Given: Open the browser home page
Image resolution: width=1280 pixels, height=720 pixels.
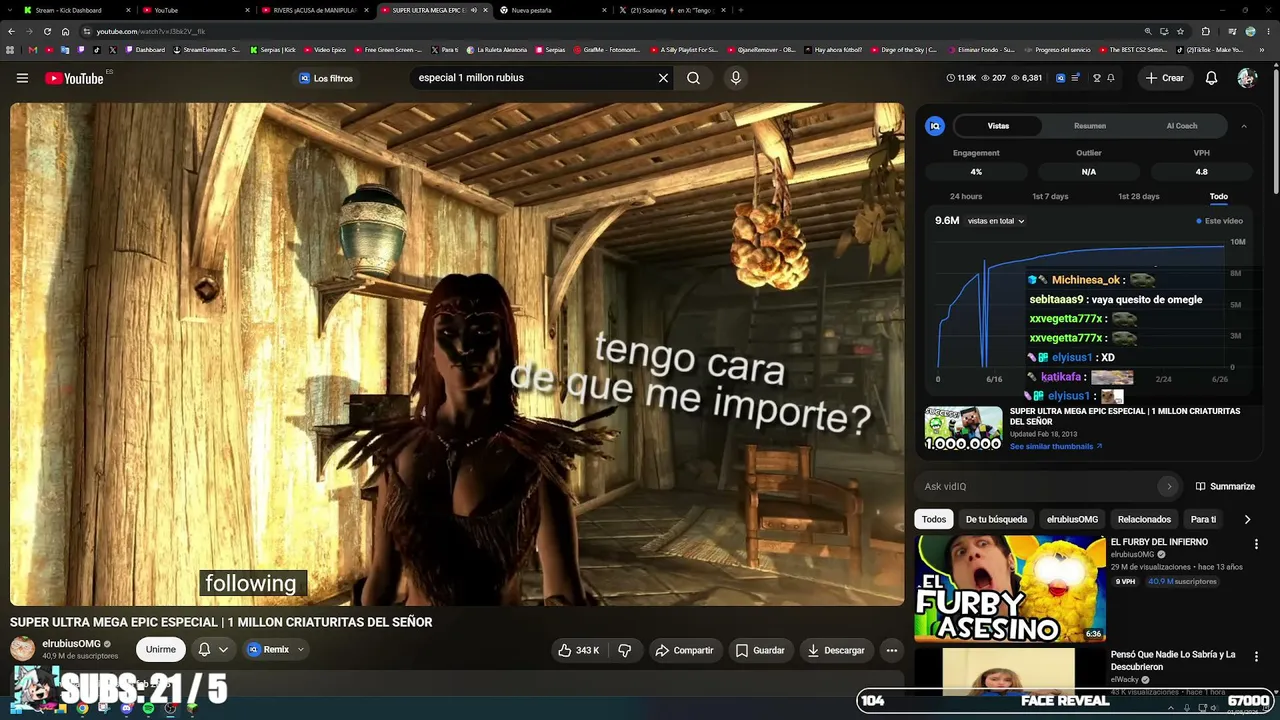Looking at the screenshot, I should [66, 31].
